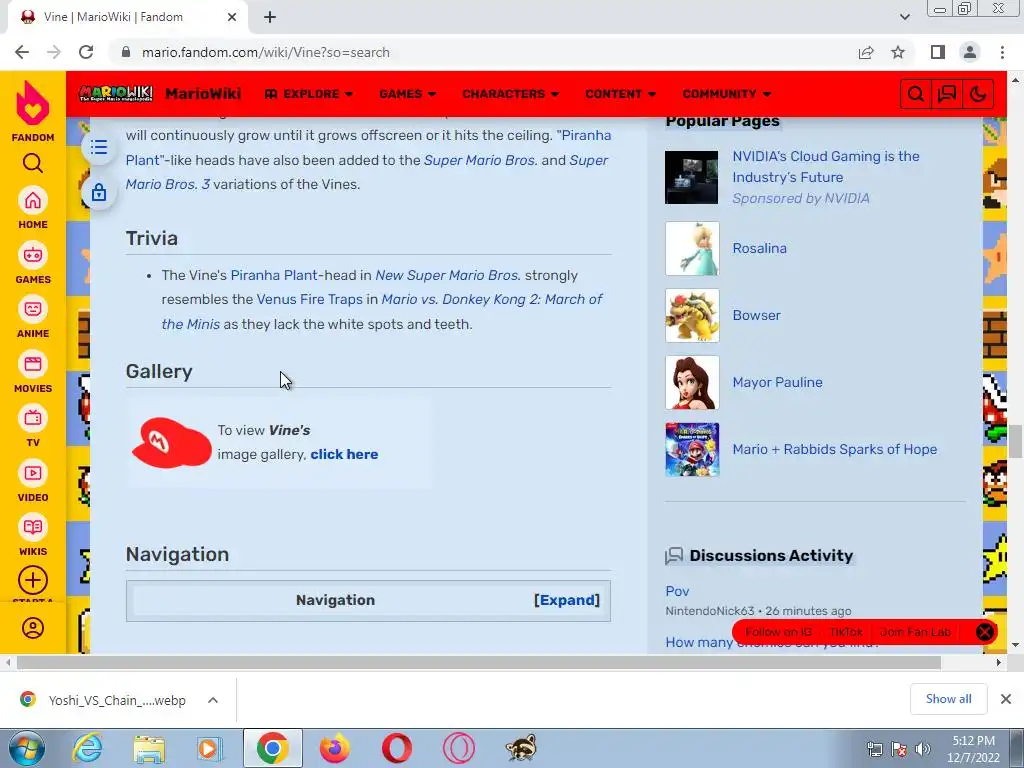
Task: Open the user profile icon in sidebar
Action: point(33,628)
